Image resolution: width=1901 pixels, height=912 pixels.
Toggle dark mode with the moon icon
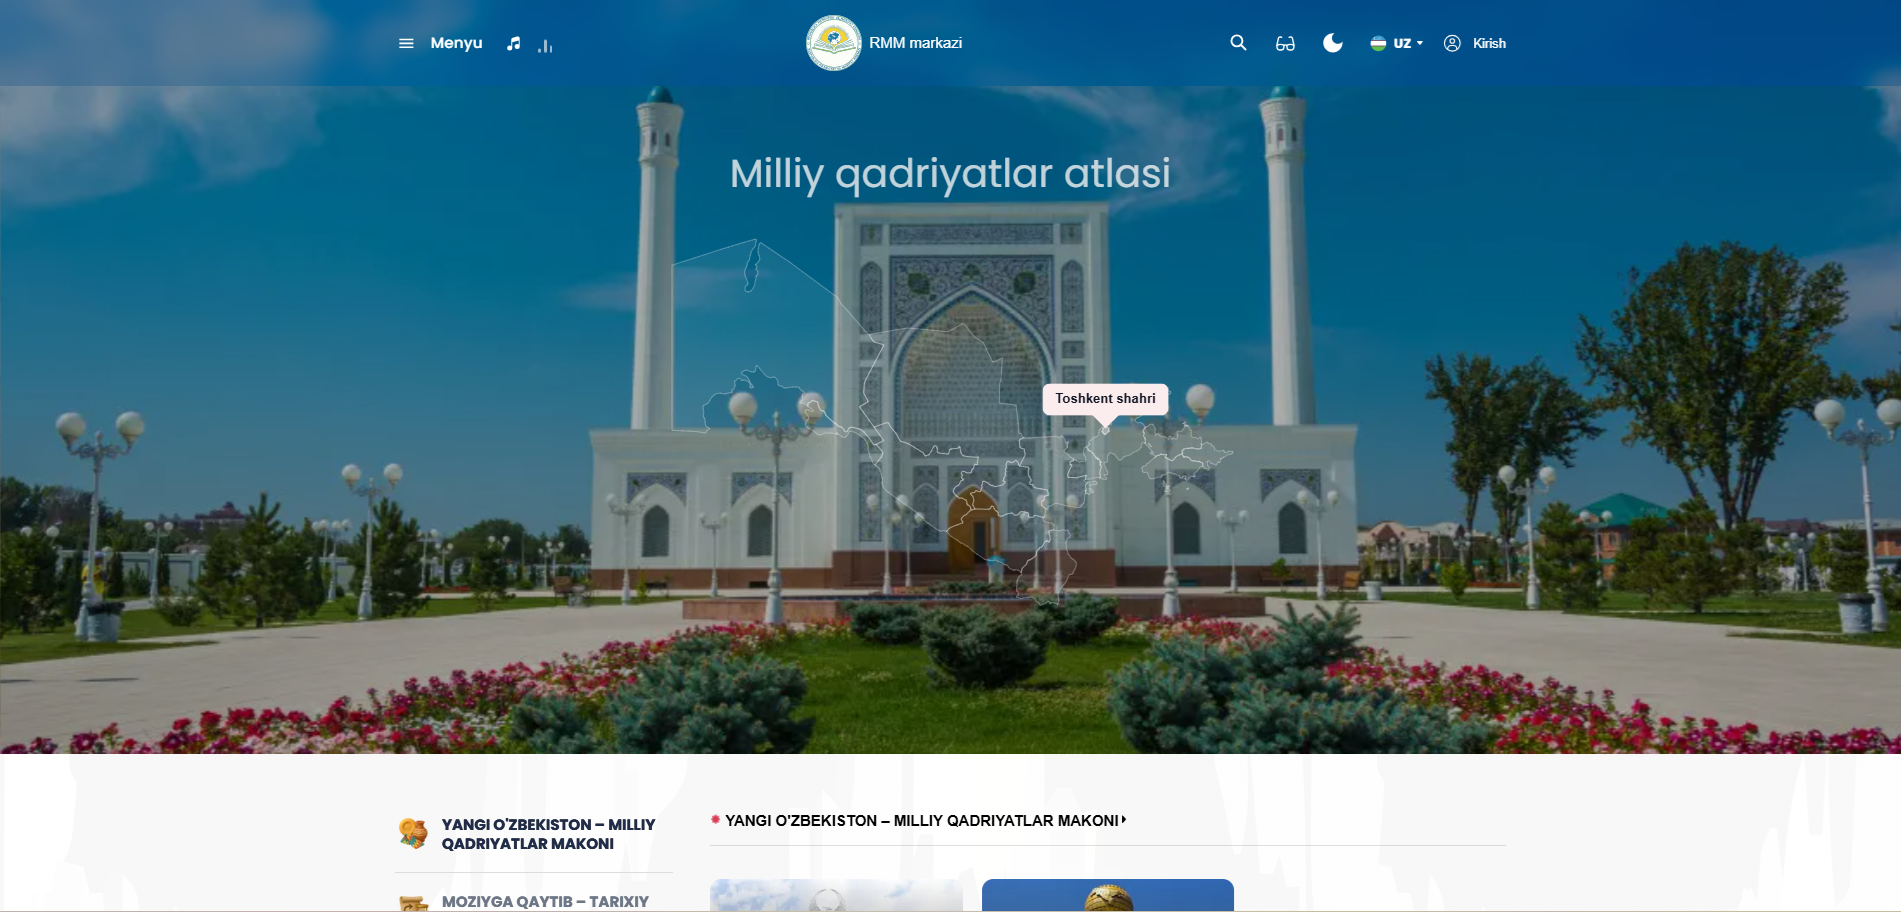1332,43
